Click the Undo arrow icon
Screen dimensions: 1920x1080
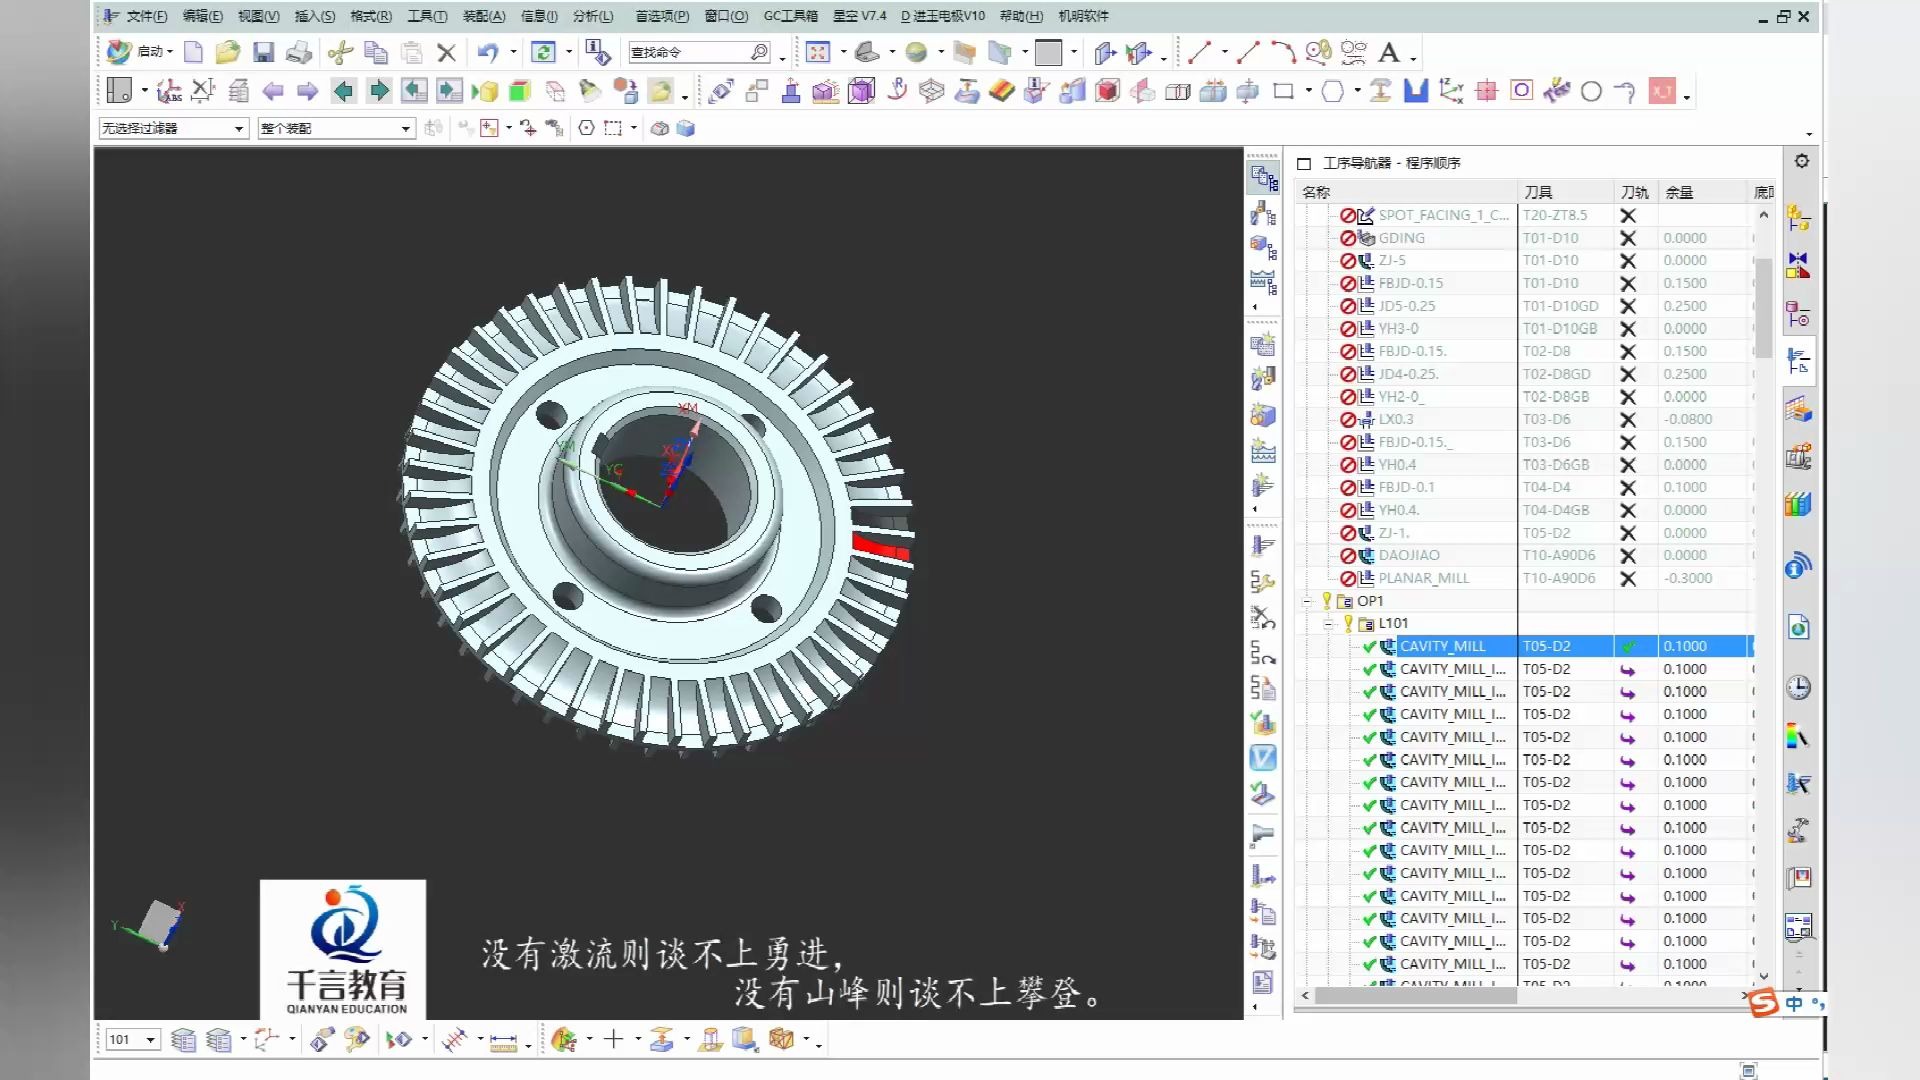tap(489, 52)
